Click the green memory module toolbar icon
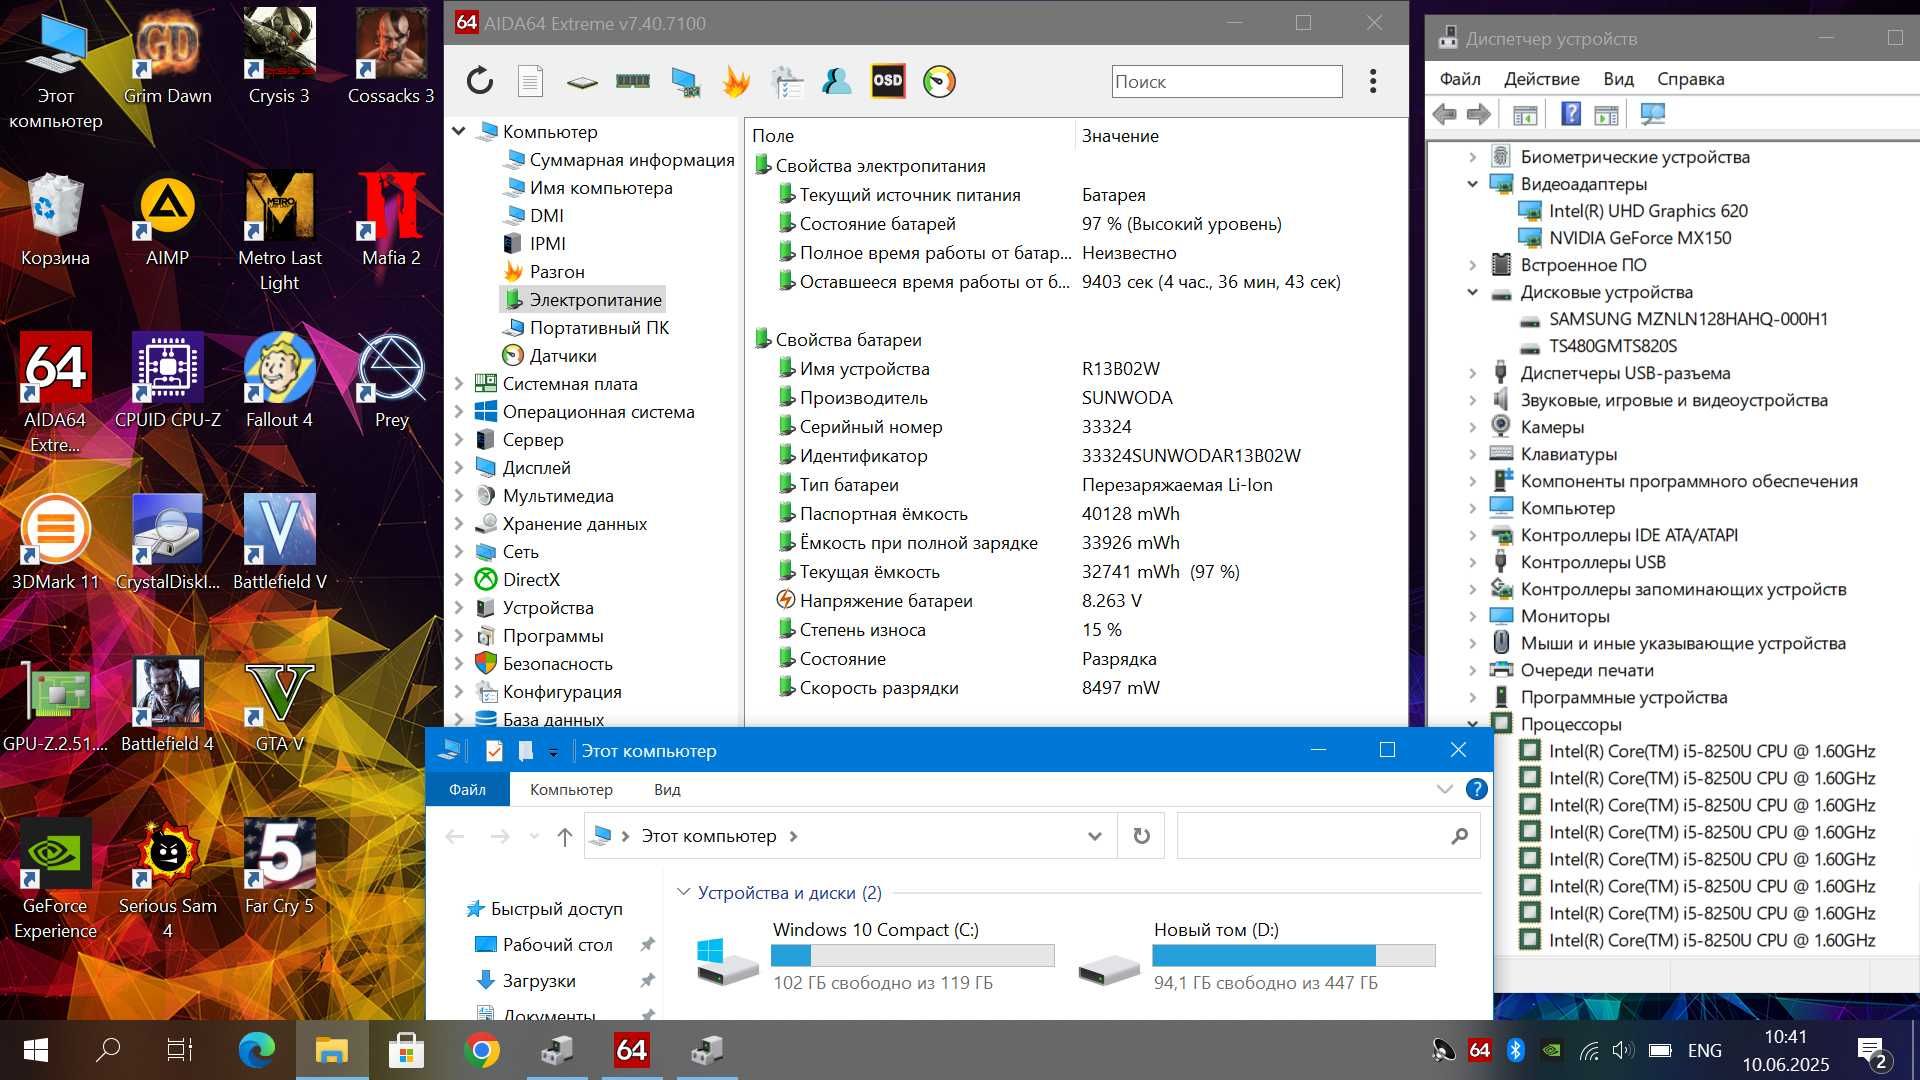Viewport: 1920px width, 1080px height. pos(632,81)
